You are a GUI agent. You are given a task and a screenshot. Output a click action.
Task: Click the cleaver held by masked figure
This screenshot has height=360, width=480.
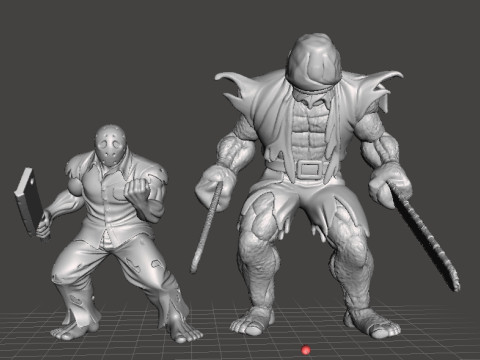(28, 202)
